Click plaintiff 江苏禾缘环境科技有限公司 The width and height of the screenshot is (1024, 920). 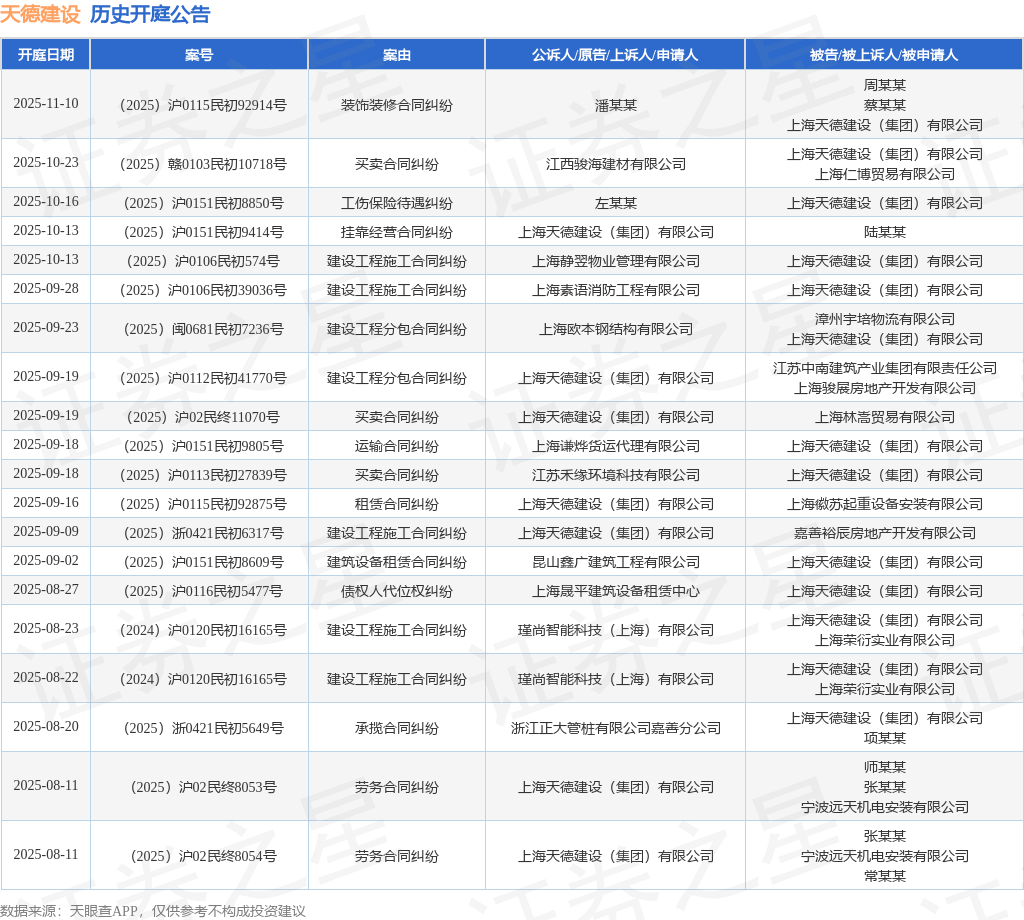pos(615,475)
